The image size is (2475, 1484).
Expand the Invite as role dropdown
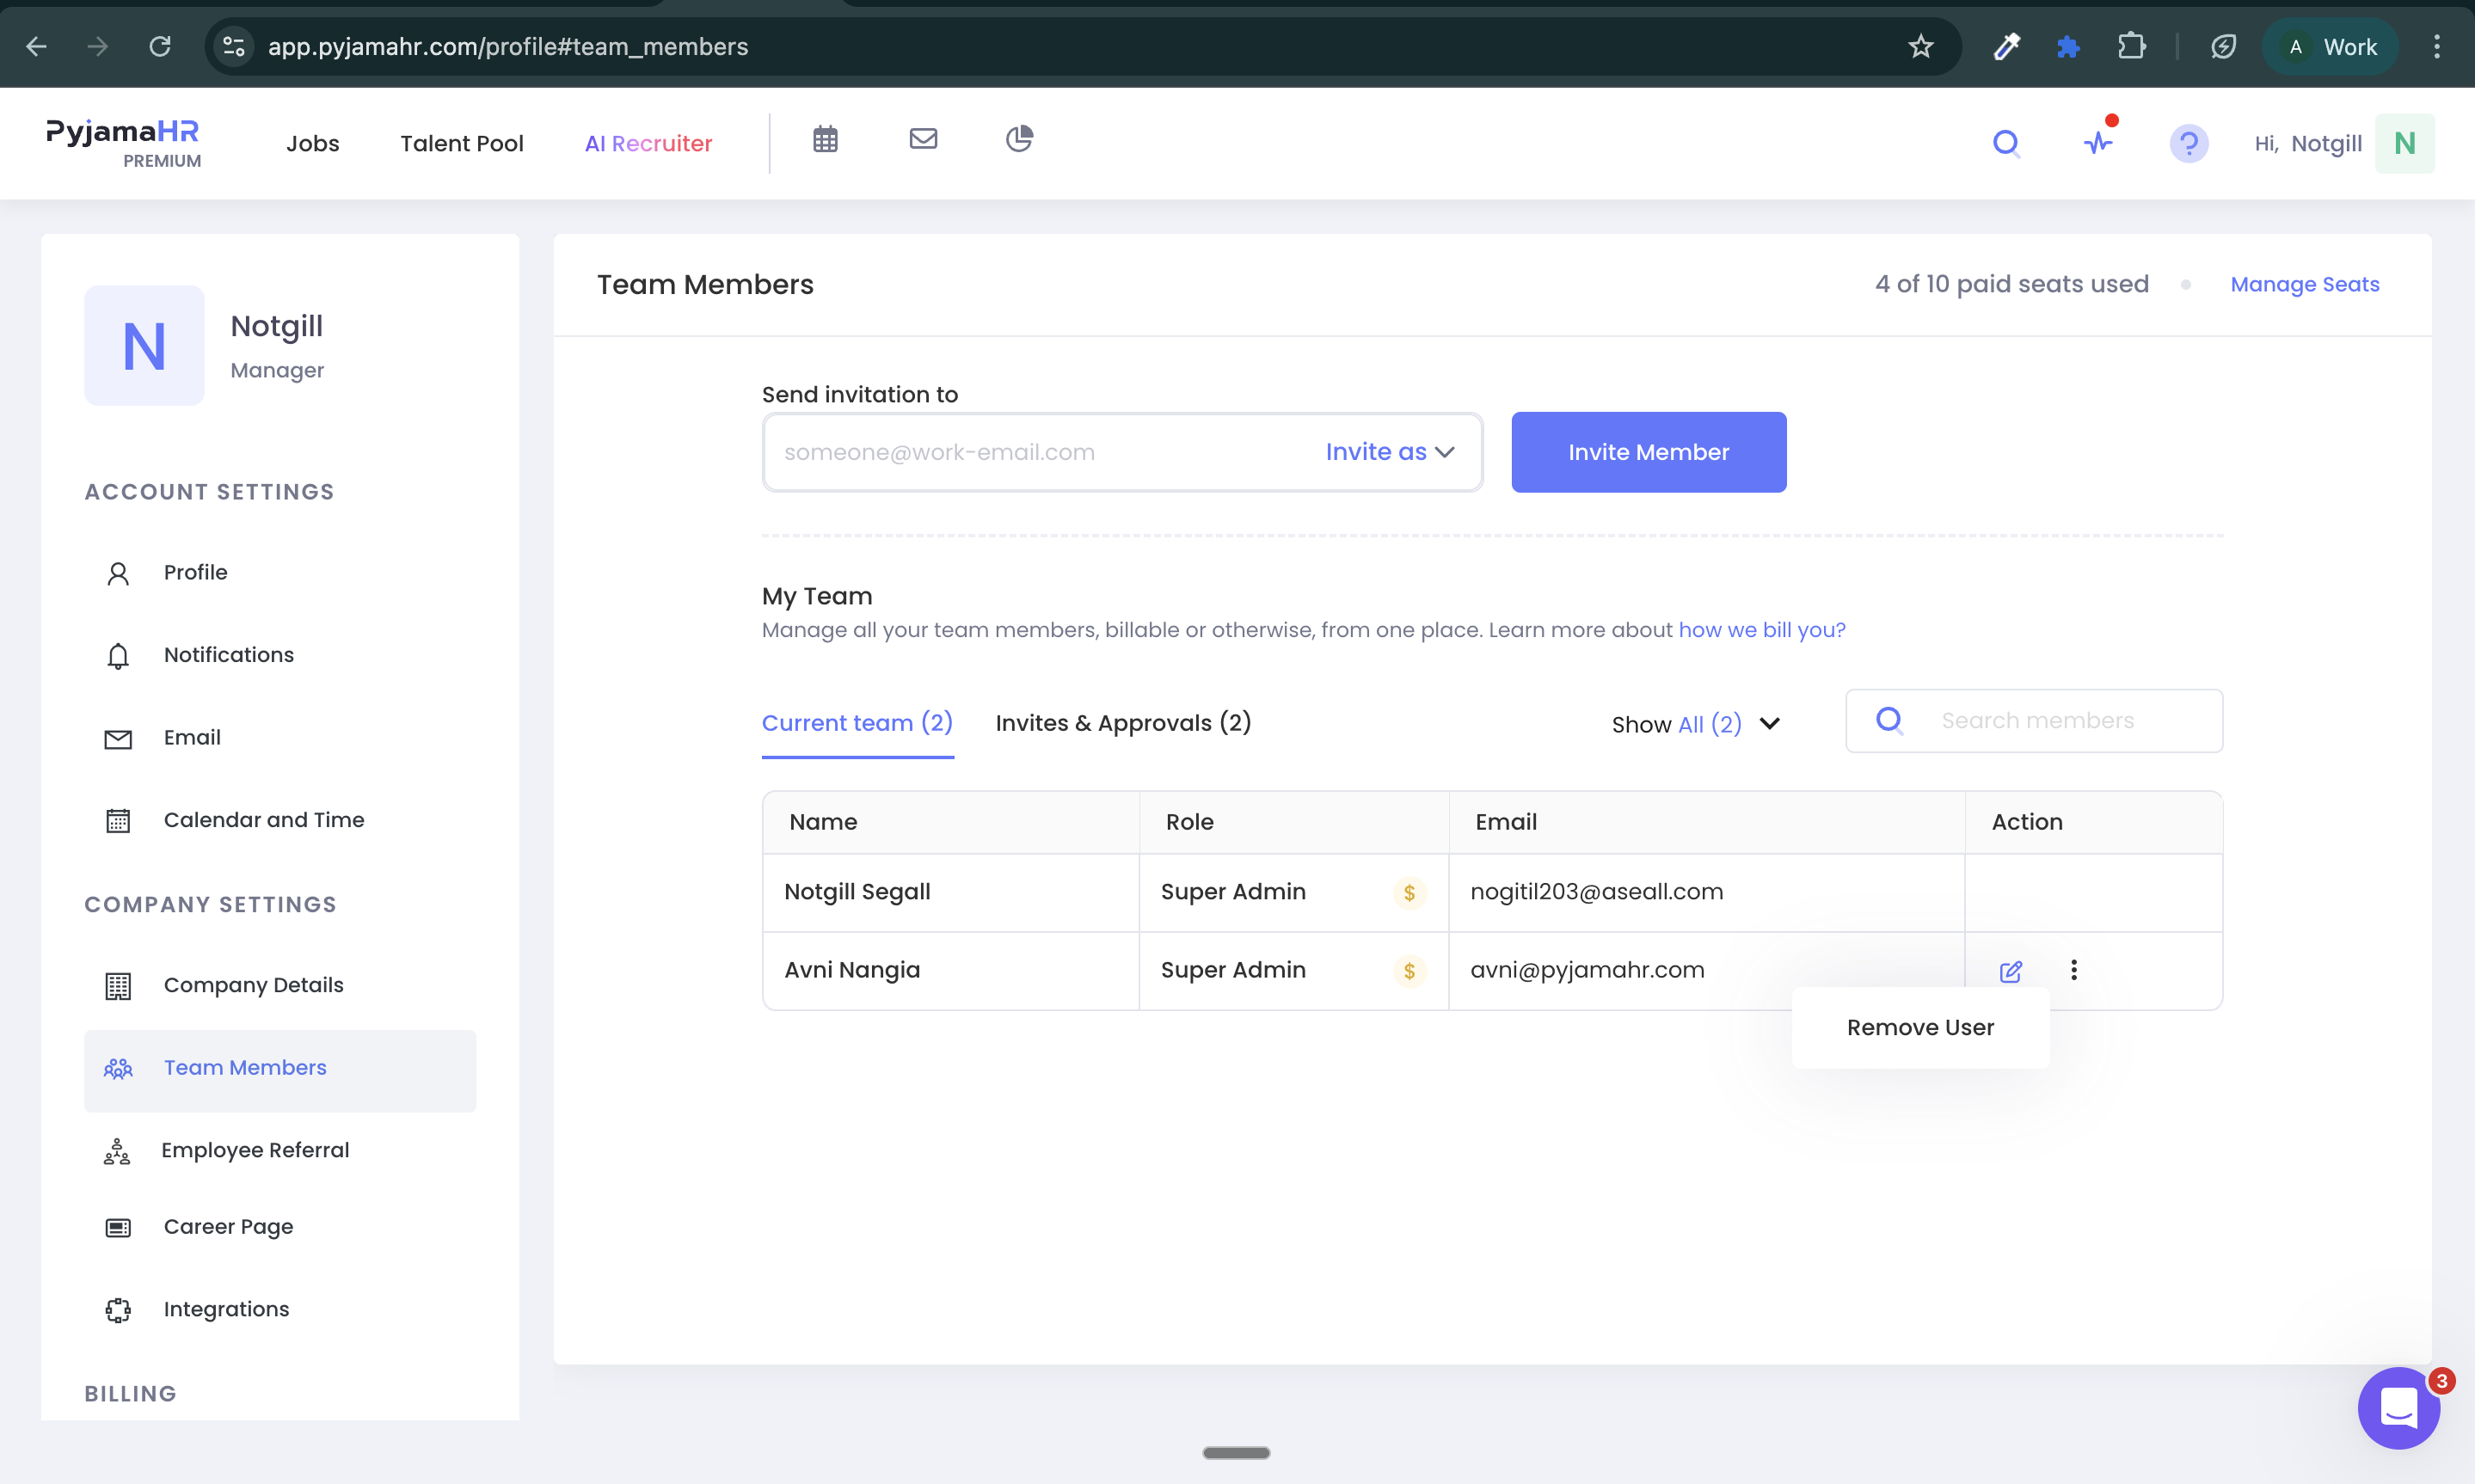(x=1390, y=452)
